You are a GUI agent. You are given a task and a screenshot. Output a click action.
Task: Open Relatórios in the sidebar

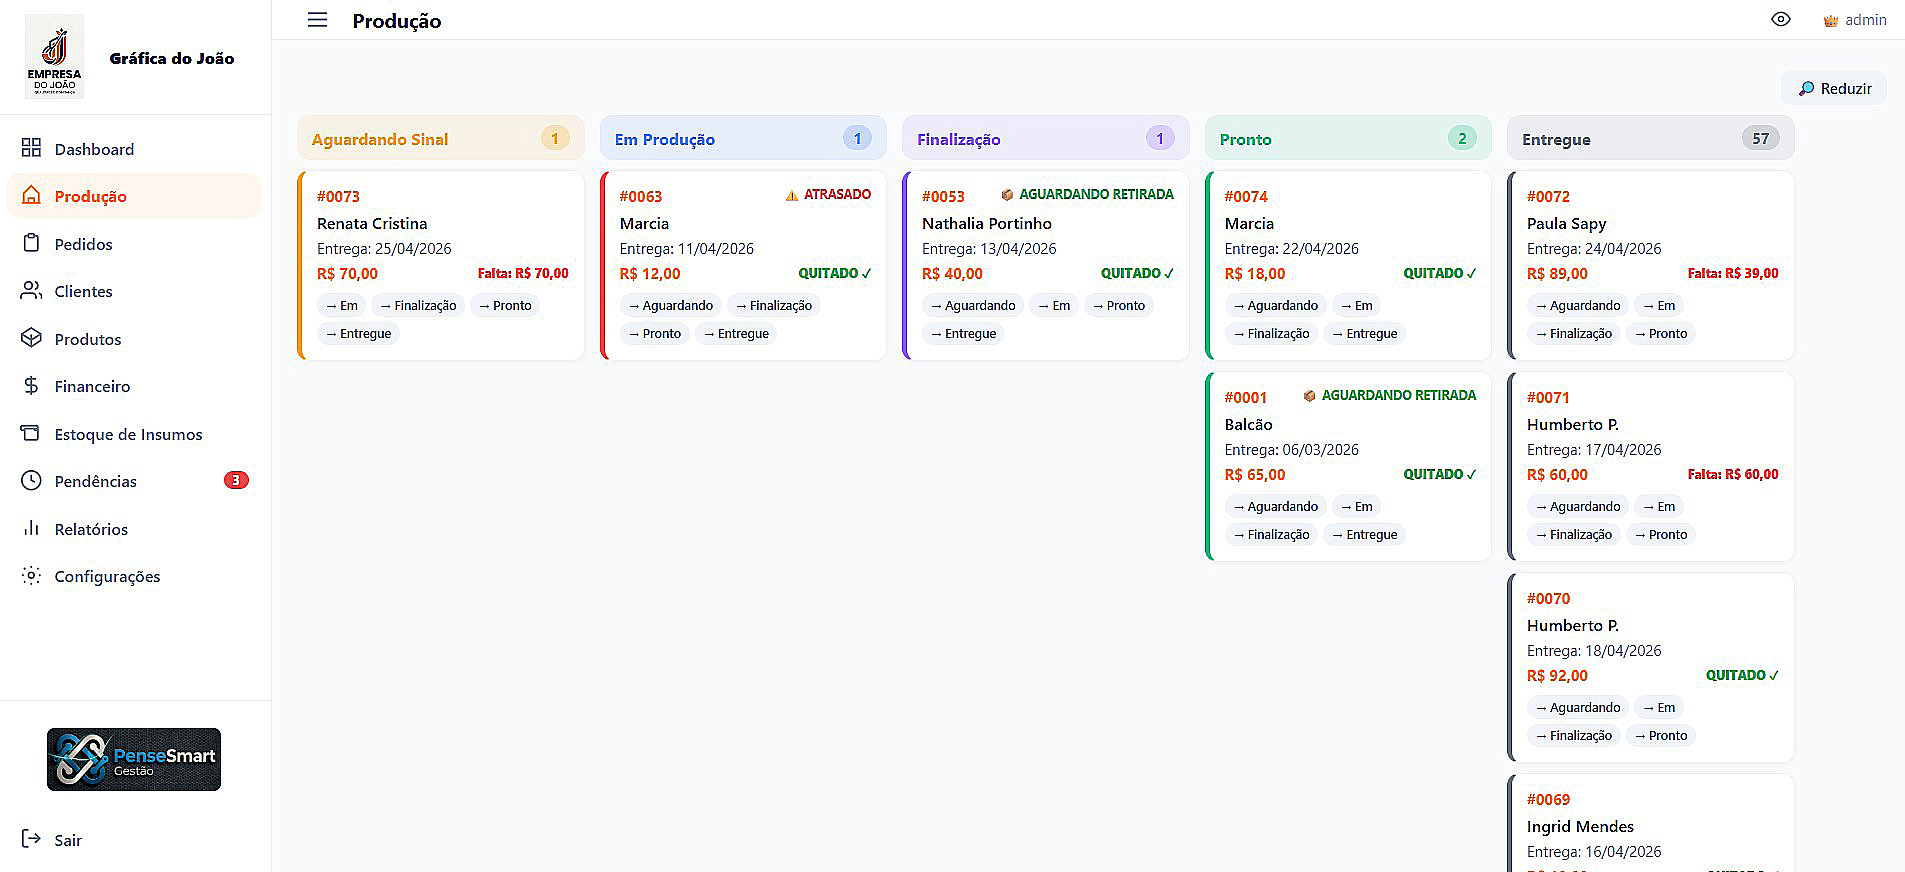click(134, 529)
